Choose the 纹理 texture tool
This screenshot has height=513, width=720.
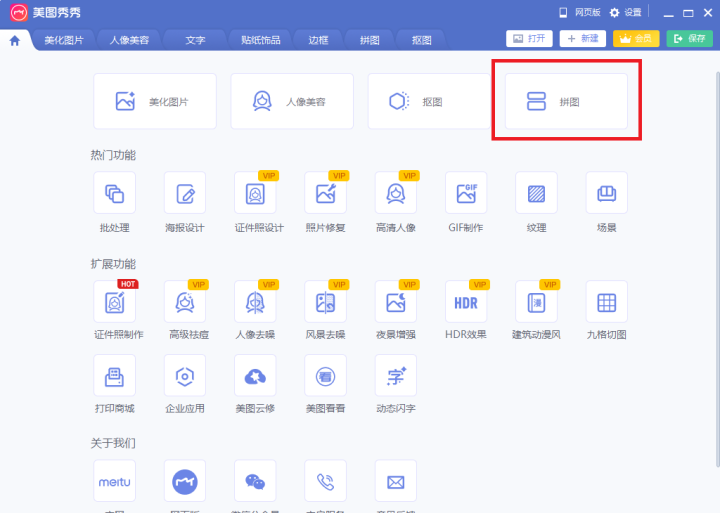pyautogui.click(x=536, y=193)
